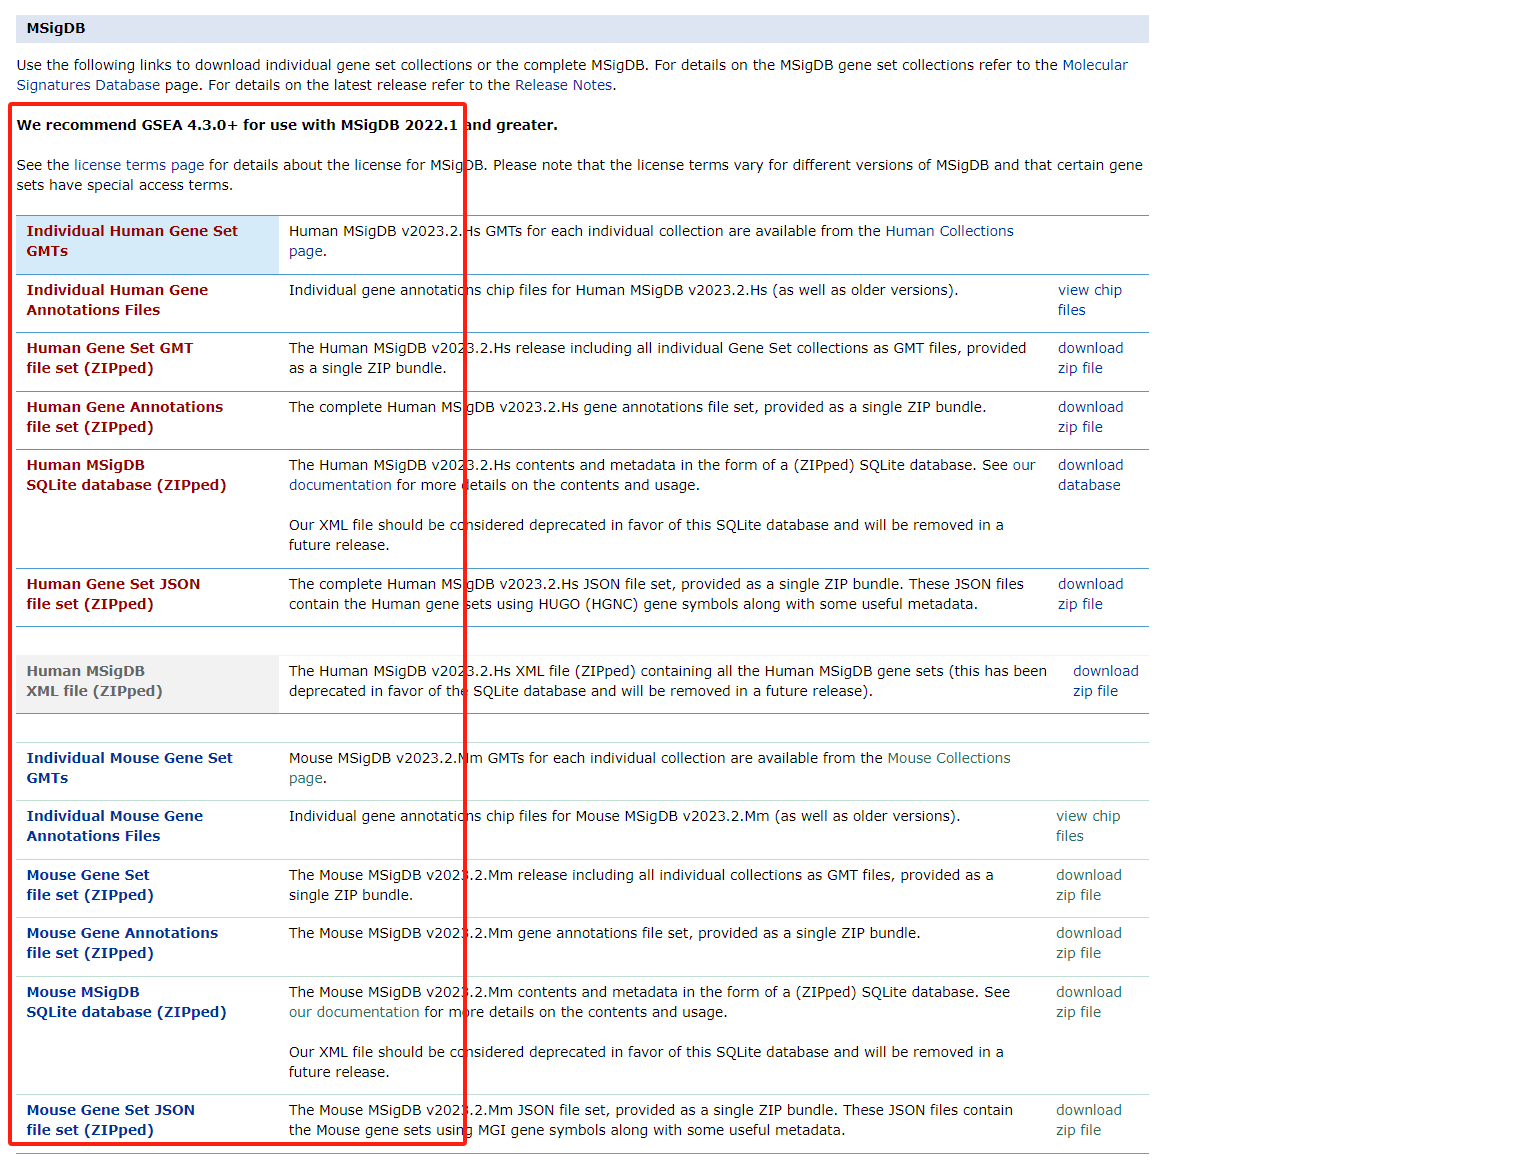This screenshot has height=1160, width=1527.
Task: Open the Human Collections page link
Action: pyautogui.click(x=949, y=231)
